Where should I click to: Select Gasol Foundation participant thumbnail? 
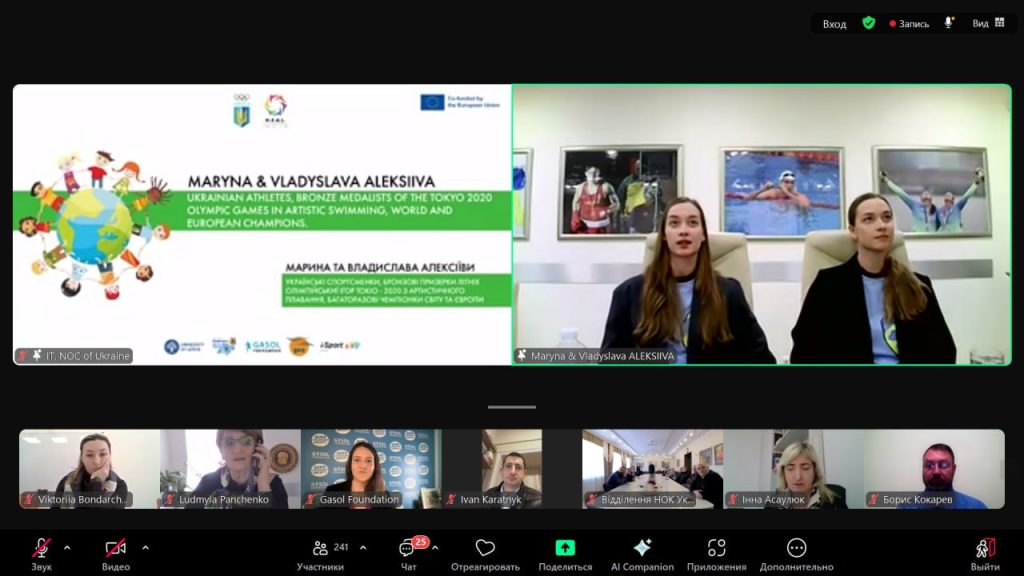click(x=371, y=469)
